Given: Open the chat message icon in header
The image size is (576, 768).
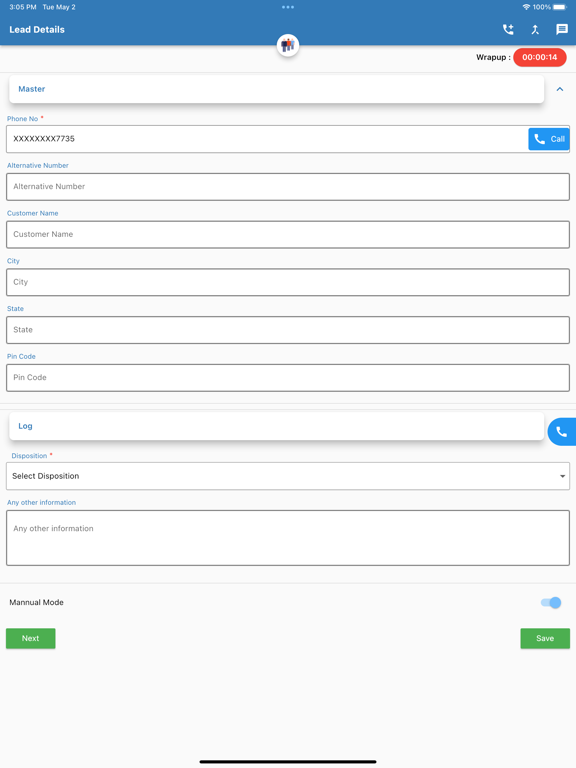Looking at the screenshot, I should [562, 29].
